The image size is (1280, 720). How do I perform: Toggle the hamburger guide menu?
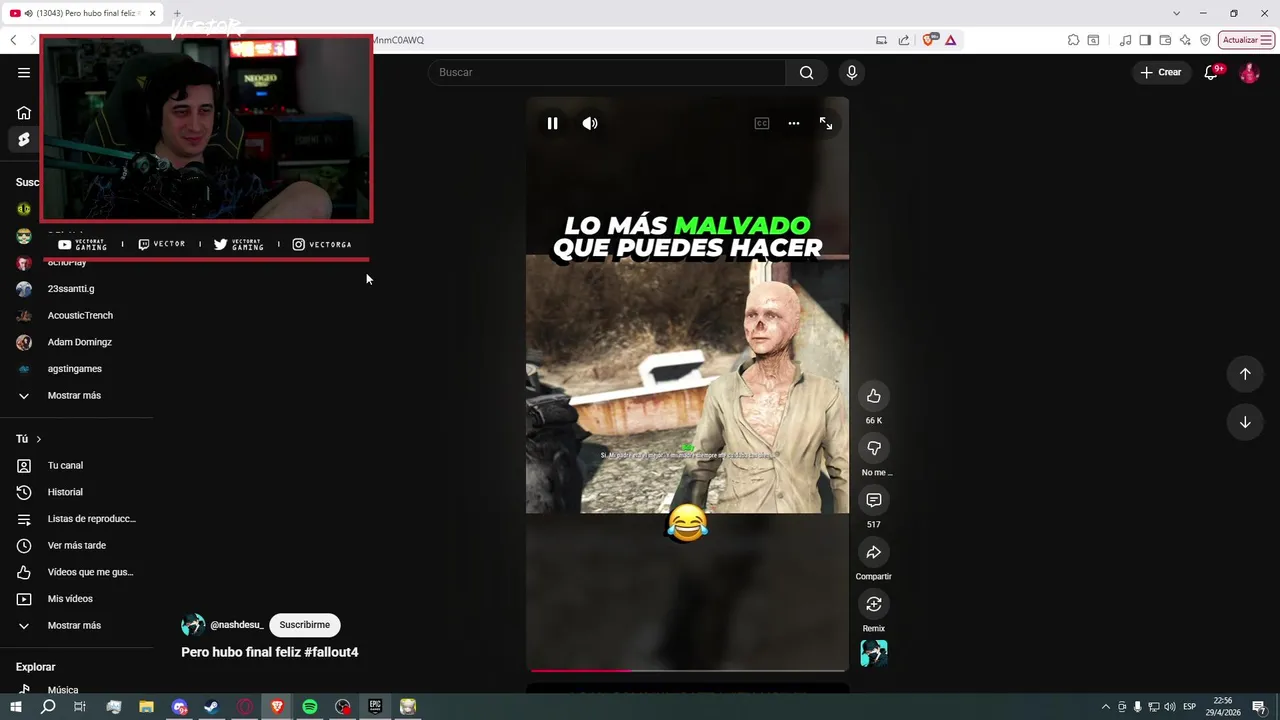click(x=24, y=72)
